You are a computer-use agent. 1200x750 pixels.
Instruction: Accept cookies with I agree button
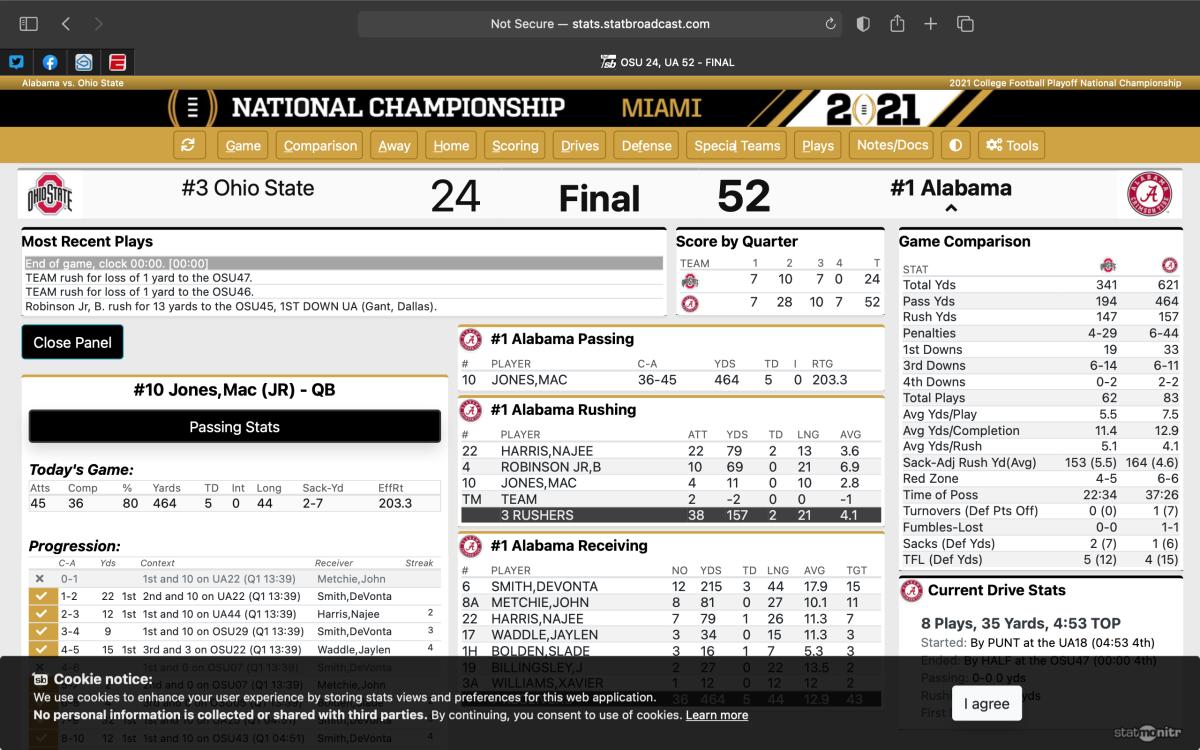[986, 703]
